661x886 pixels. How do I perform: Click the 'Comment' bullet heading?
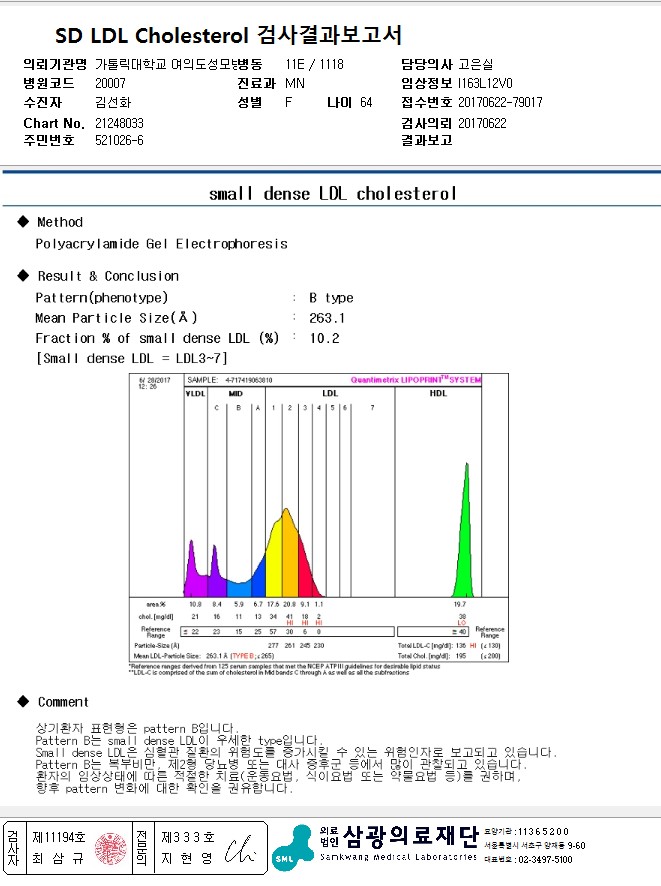(63, 702)
